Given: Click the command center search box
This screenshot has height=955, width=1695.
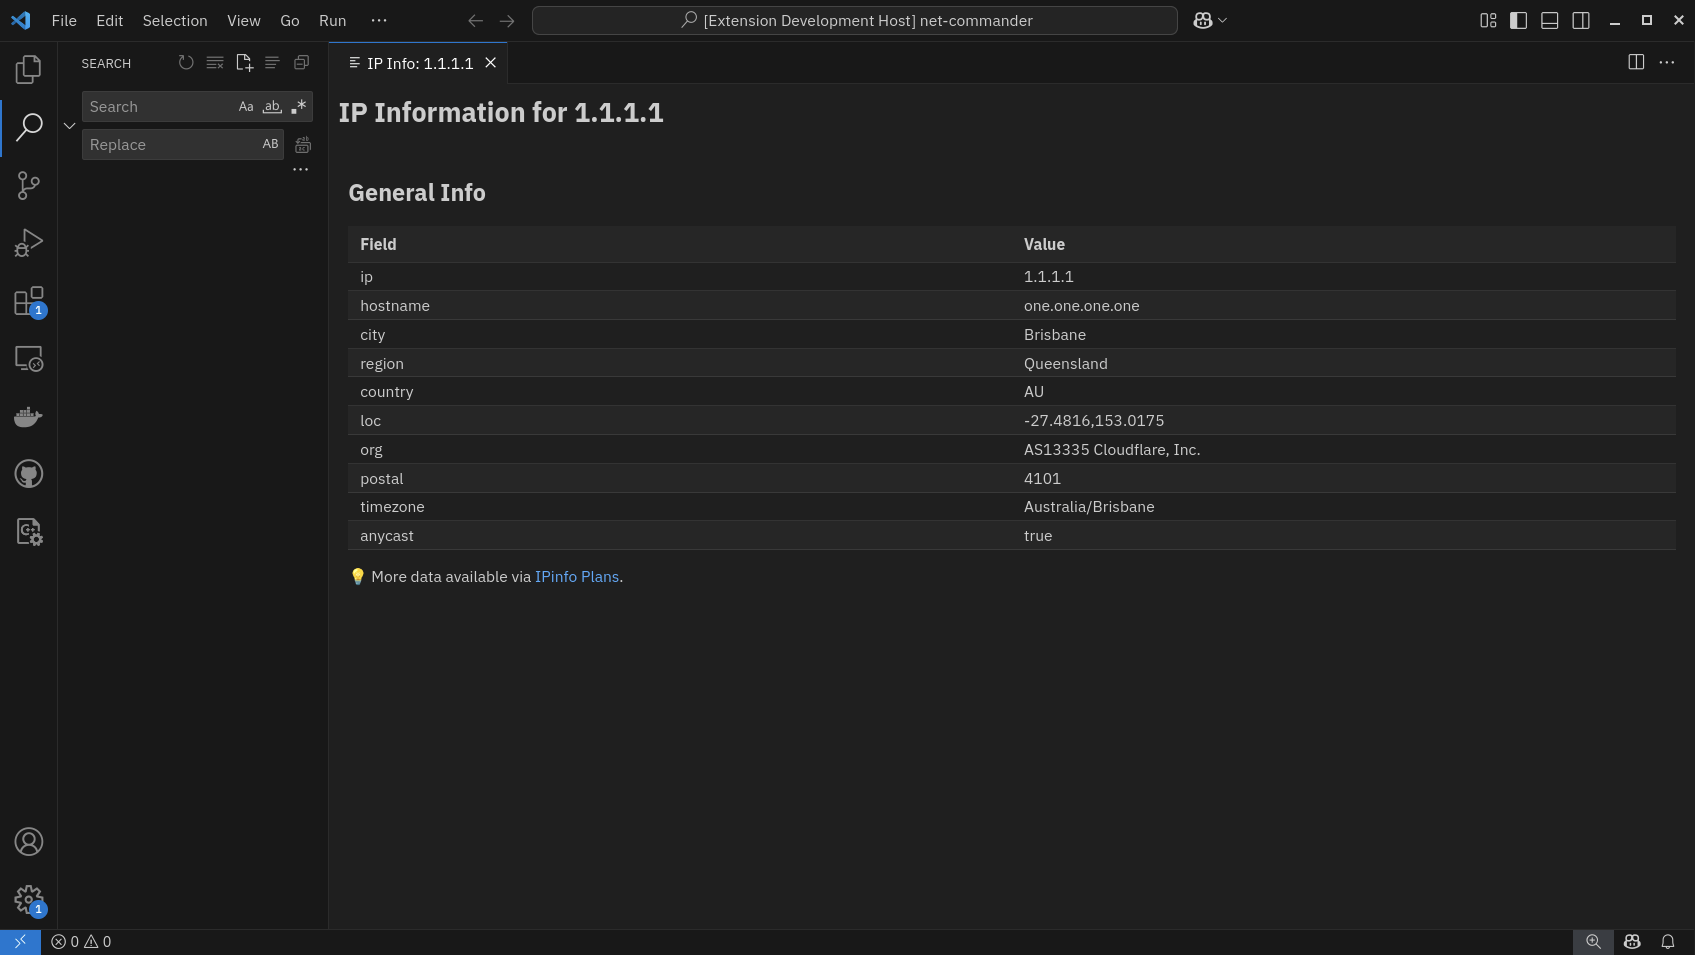Looking at the screenshot, I should pyautogui.click(x=855, y=20).
